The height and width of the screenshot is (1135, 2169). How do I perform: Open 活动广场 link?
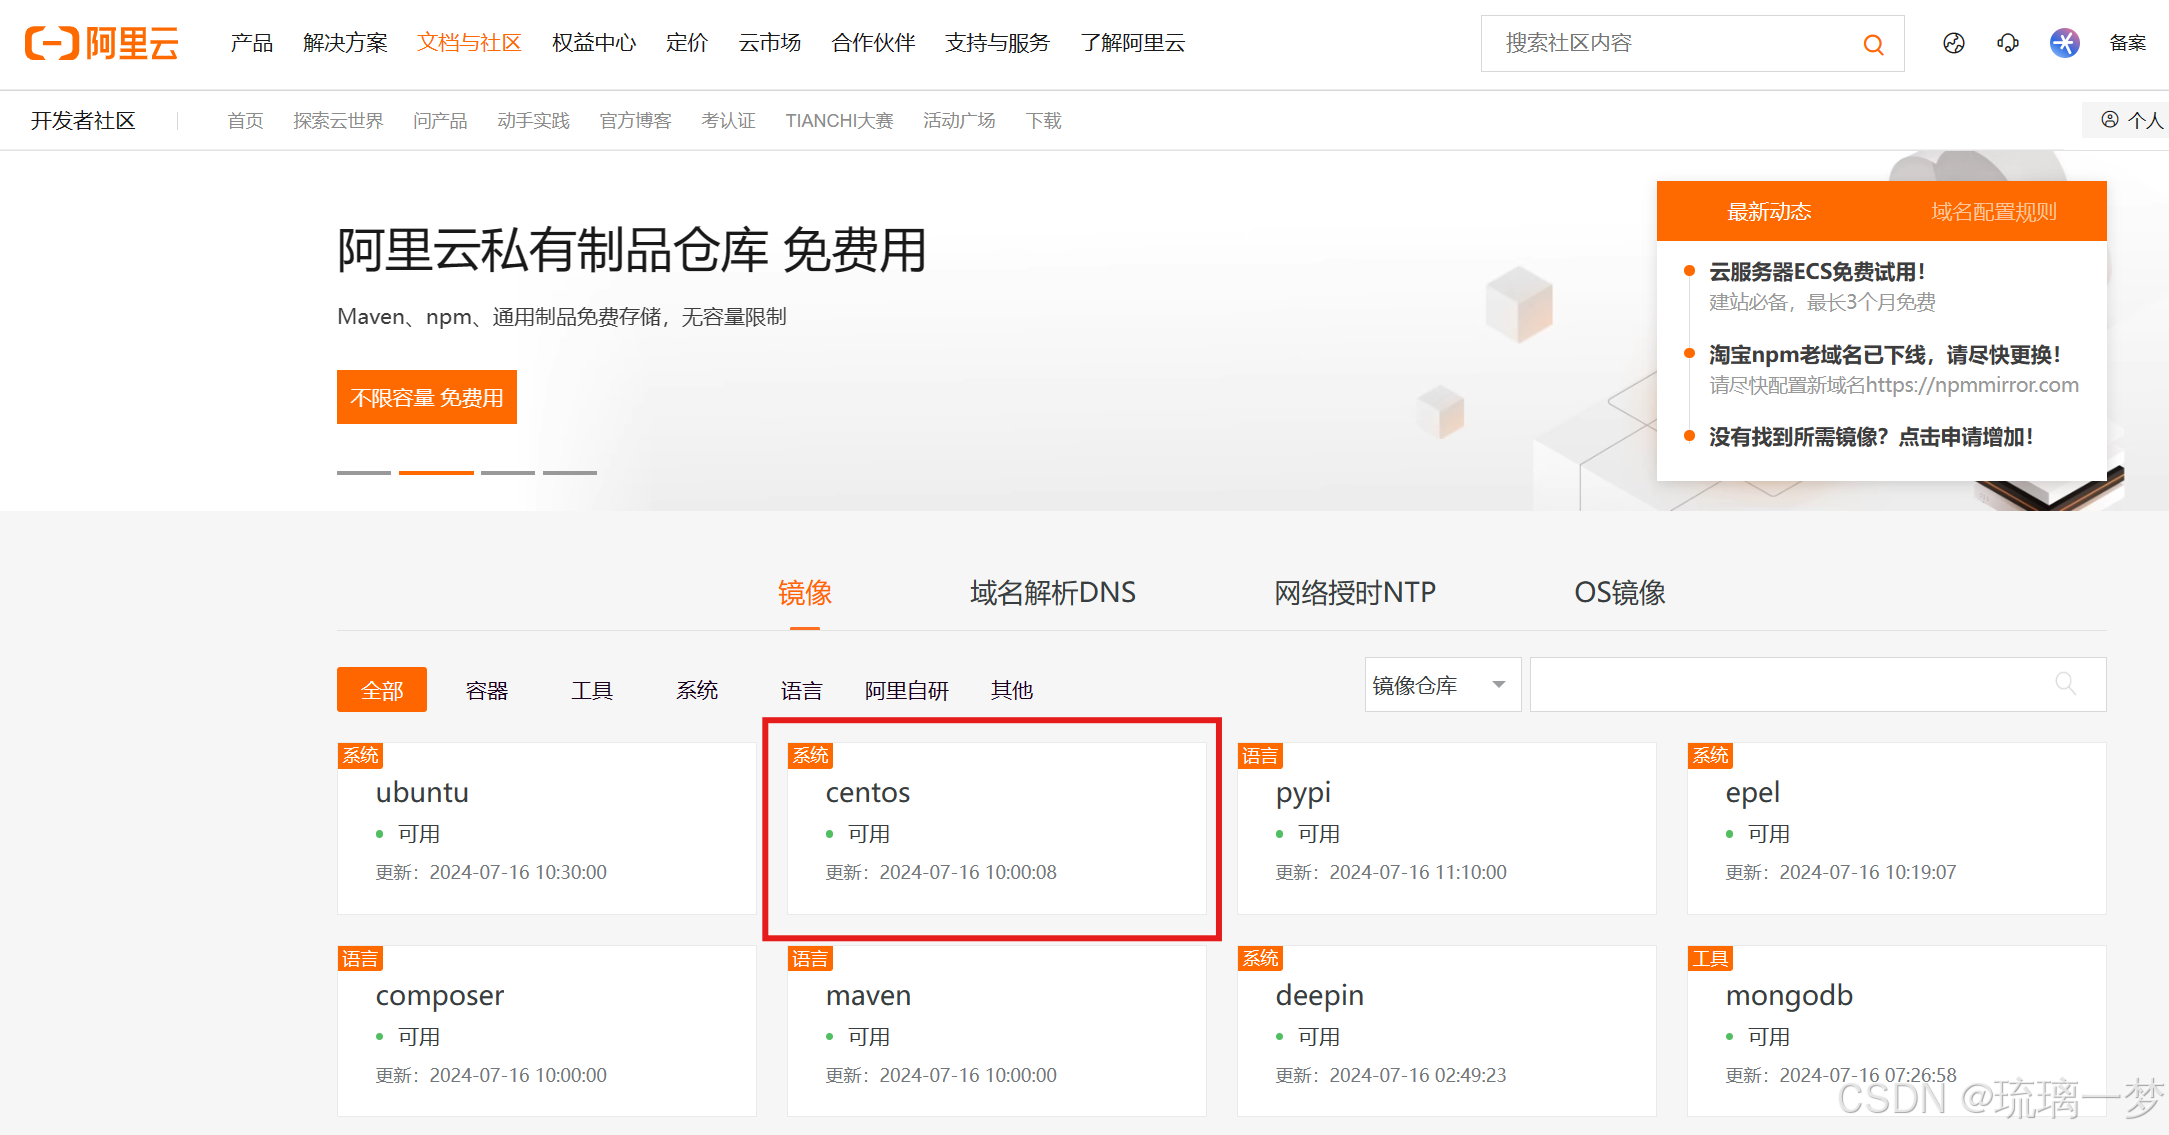pos(959,121)
